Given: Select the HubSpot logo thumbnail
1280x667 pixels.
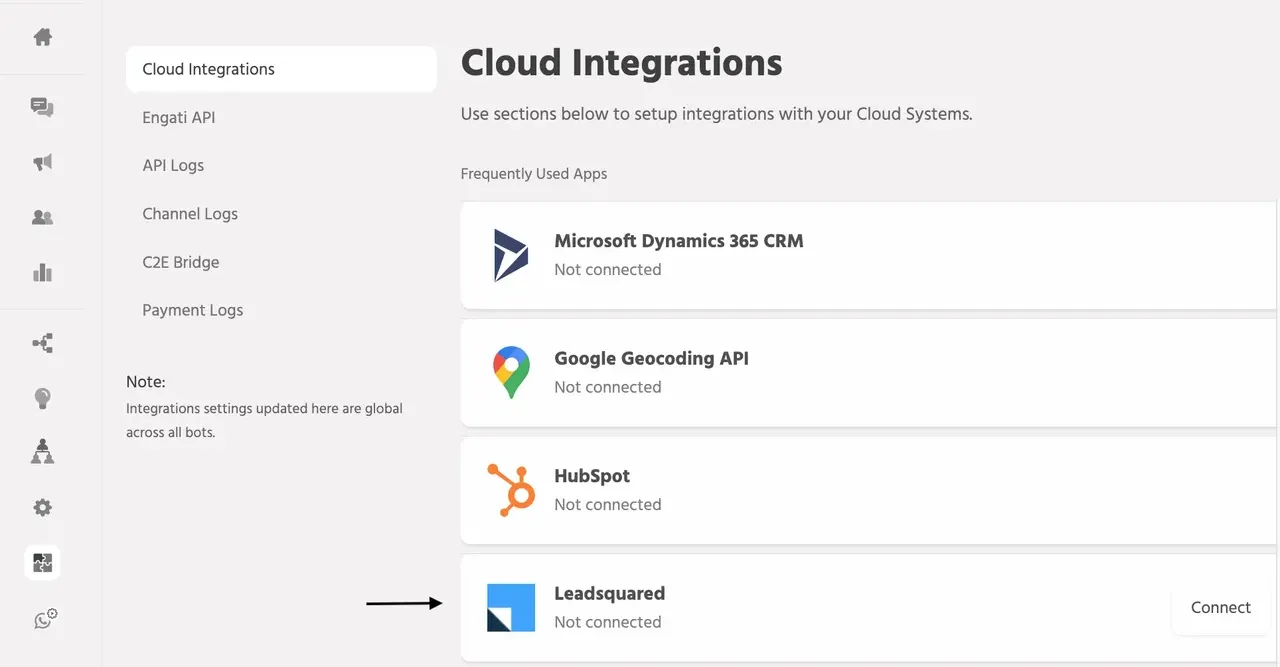Looking at the screenshot, I should click(x=511, y=490).
